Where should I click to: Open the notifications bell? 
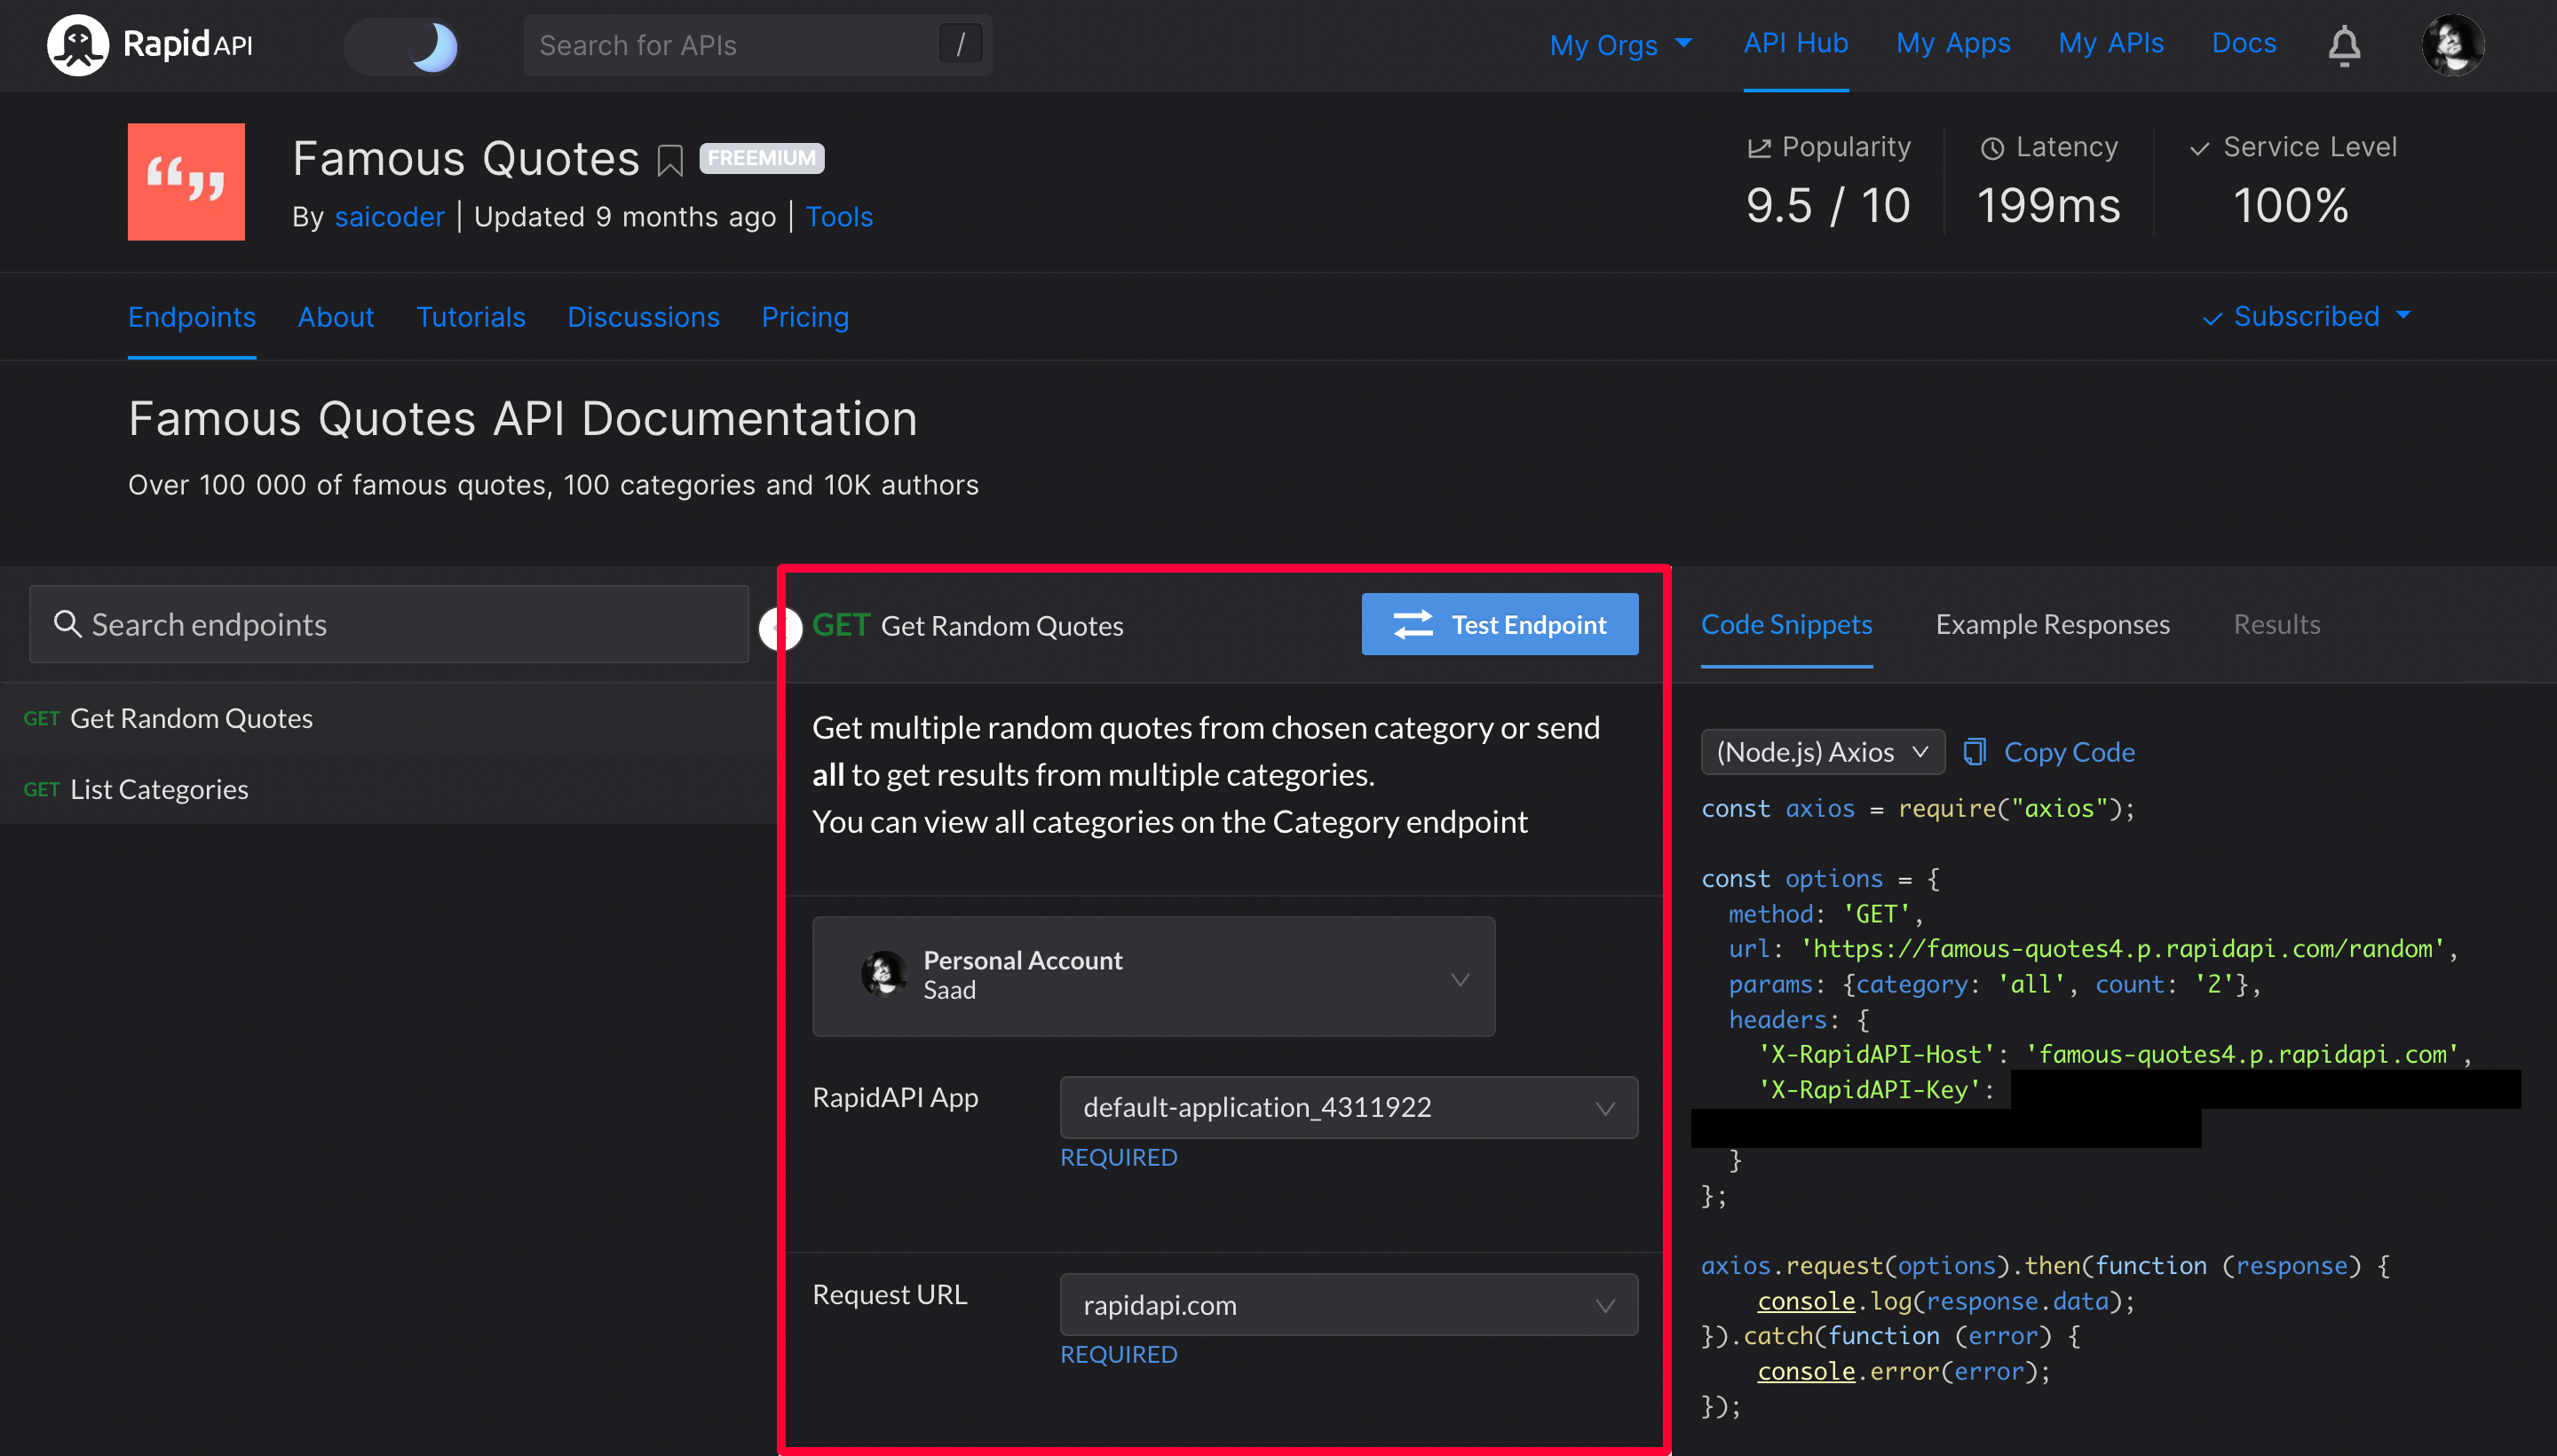(x=2343, y=45)
